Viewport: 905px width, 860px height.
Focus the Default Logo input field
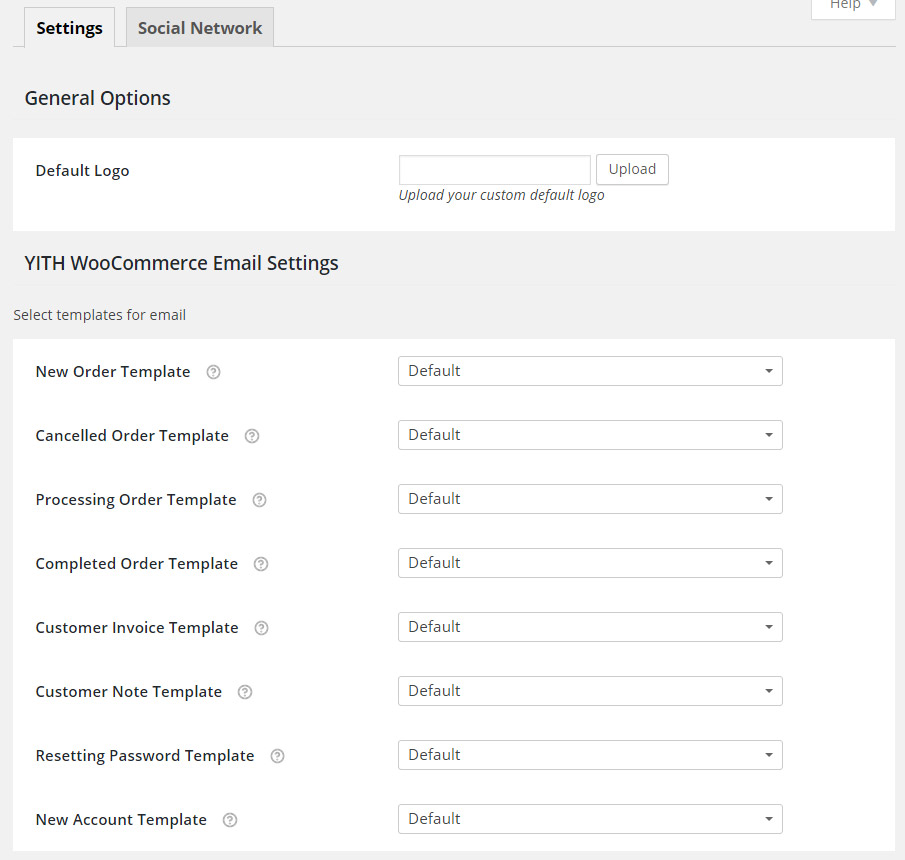coord(495,170)
